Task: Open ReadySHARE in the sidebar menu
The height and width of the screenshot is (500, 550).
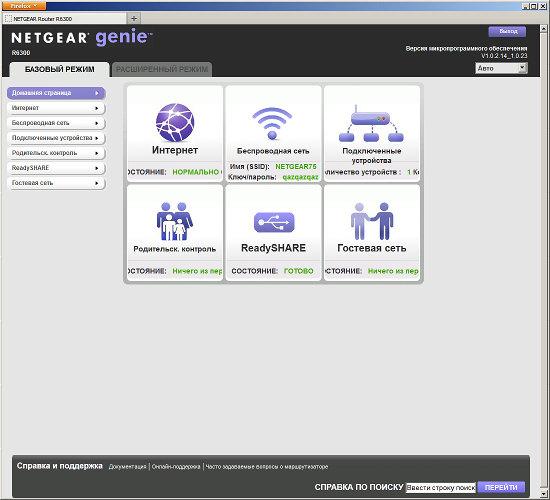Action: (x=56, y=168)
